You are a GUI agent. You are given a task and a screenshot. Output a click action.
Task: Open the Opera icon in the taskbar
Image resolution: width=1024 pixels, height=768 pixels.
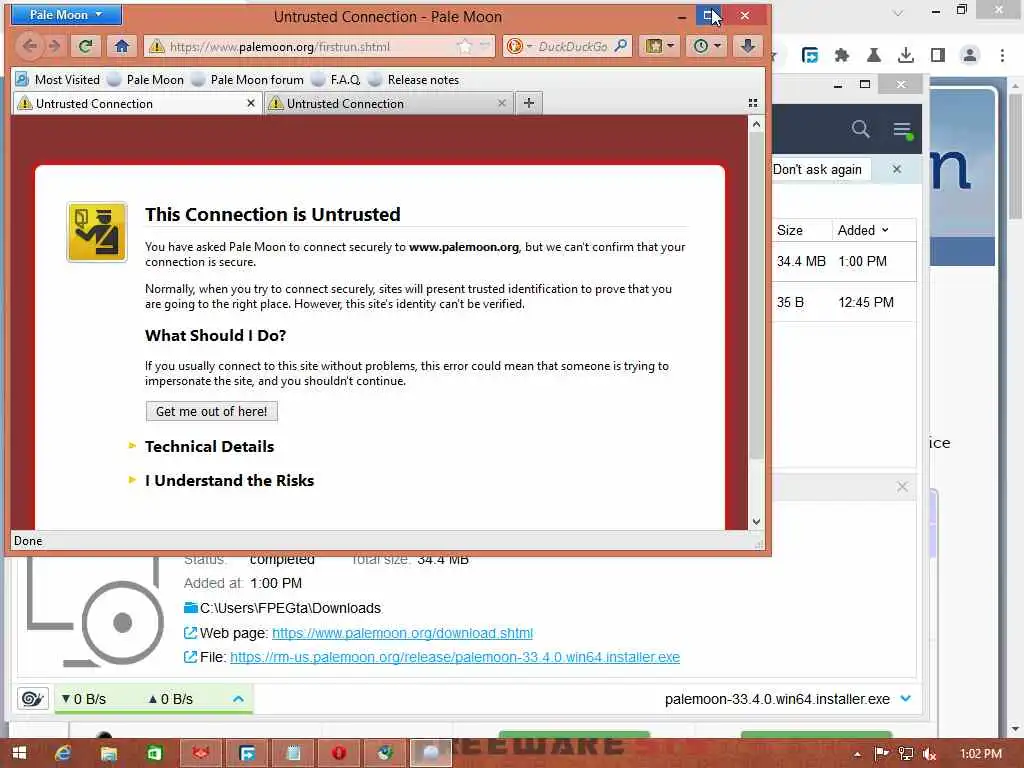click(x=338, y=753)
